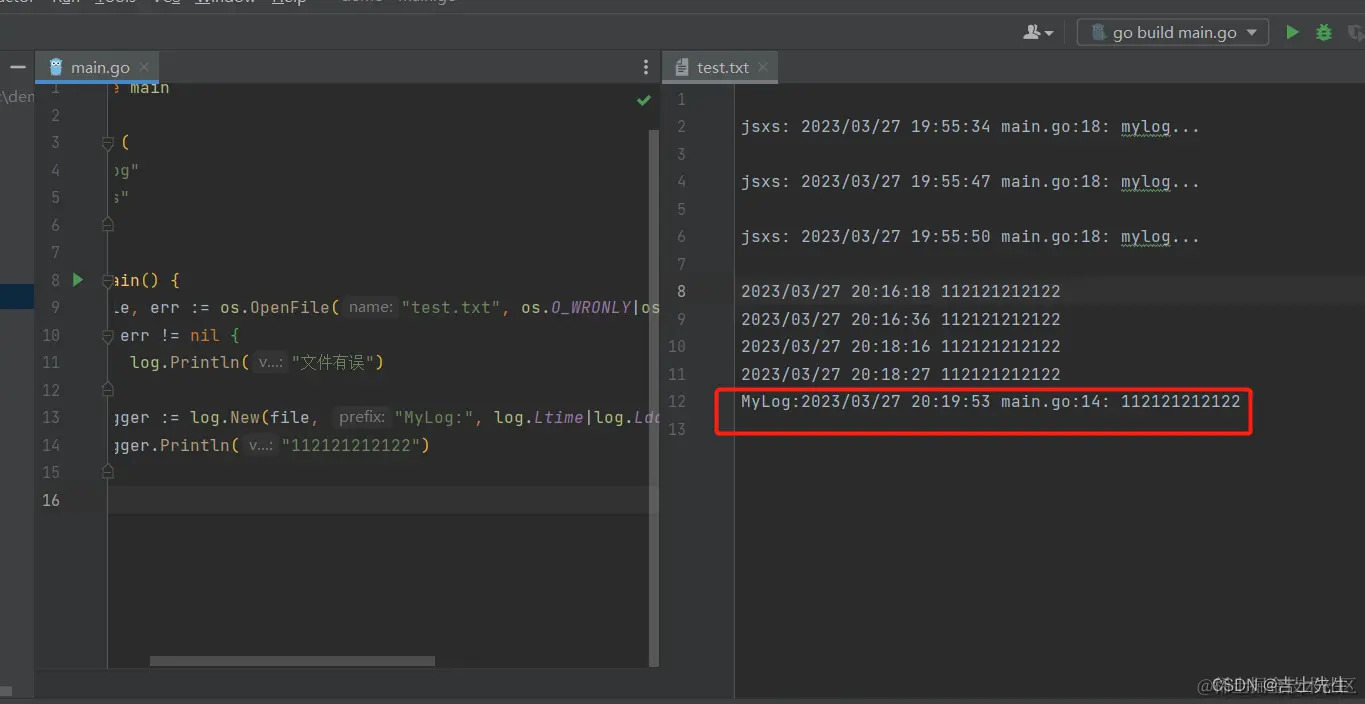Click the fold end marker on line 6
The height and width of the screenshot is (704, 1365).
coord(108,225)
